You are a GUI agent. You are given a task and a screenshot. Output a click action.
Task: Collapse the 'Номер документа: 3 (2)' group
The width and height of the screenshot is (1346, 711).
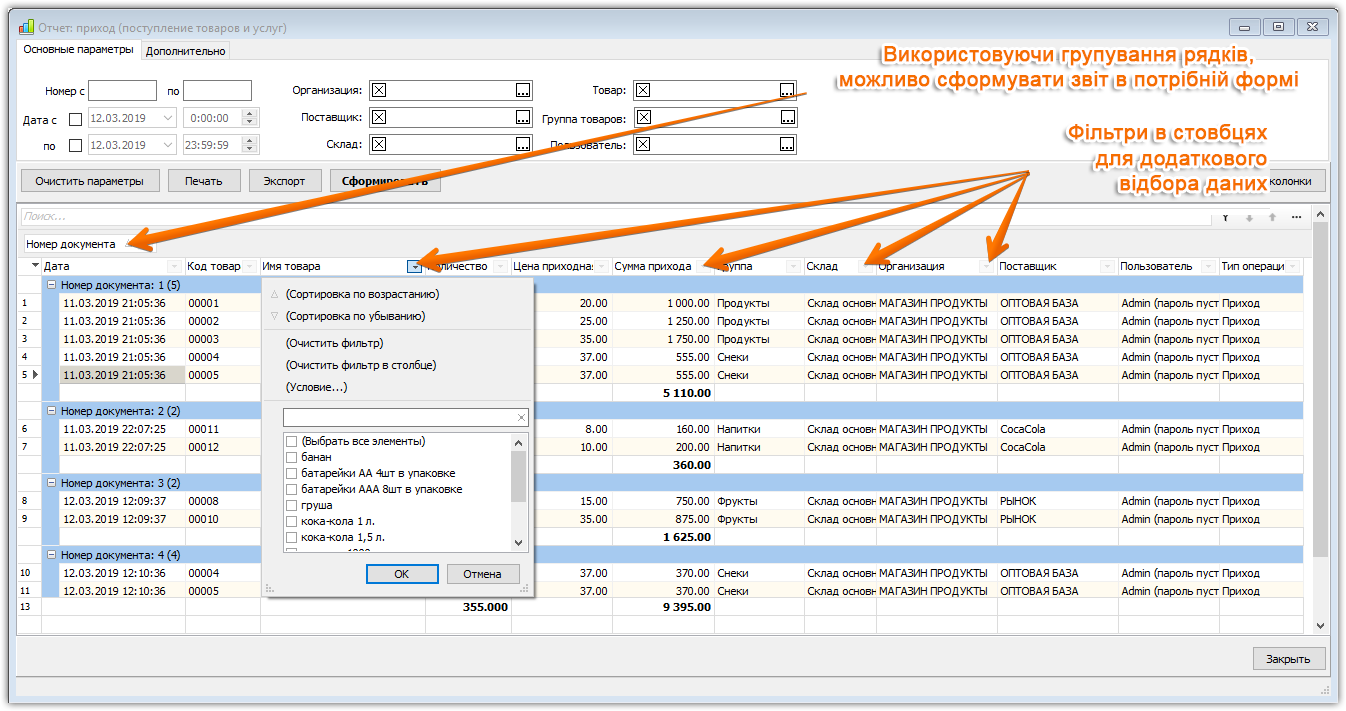[x=51, y=483]
